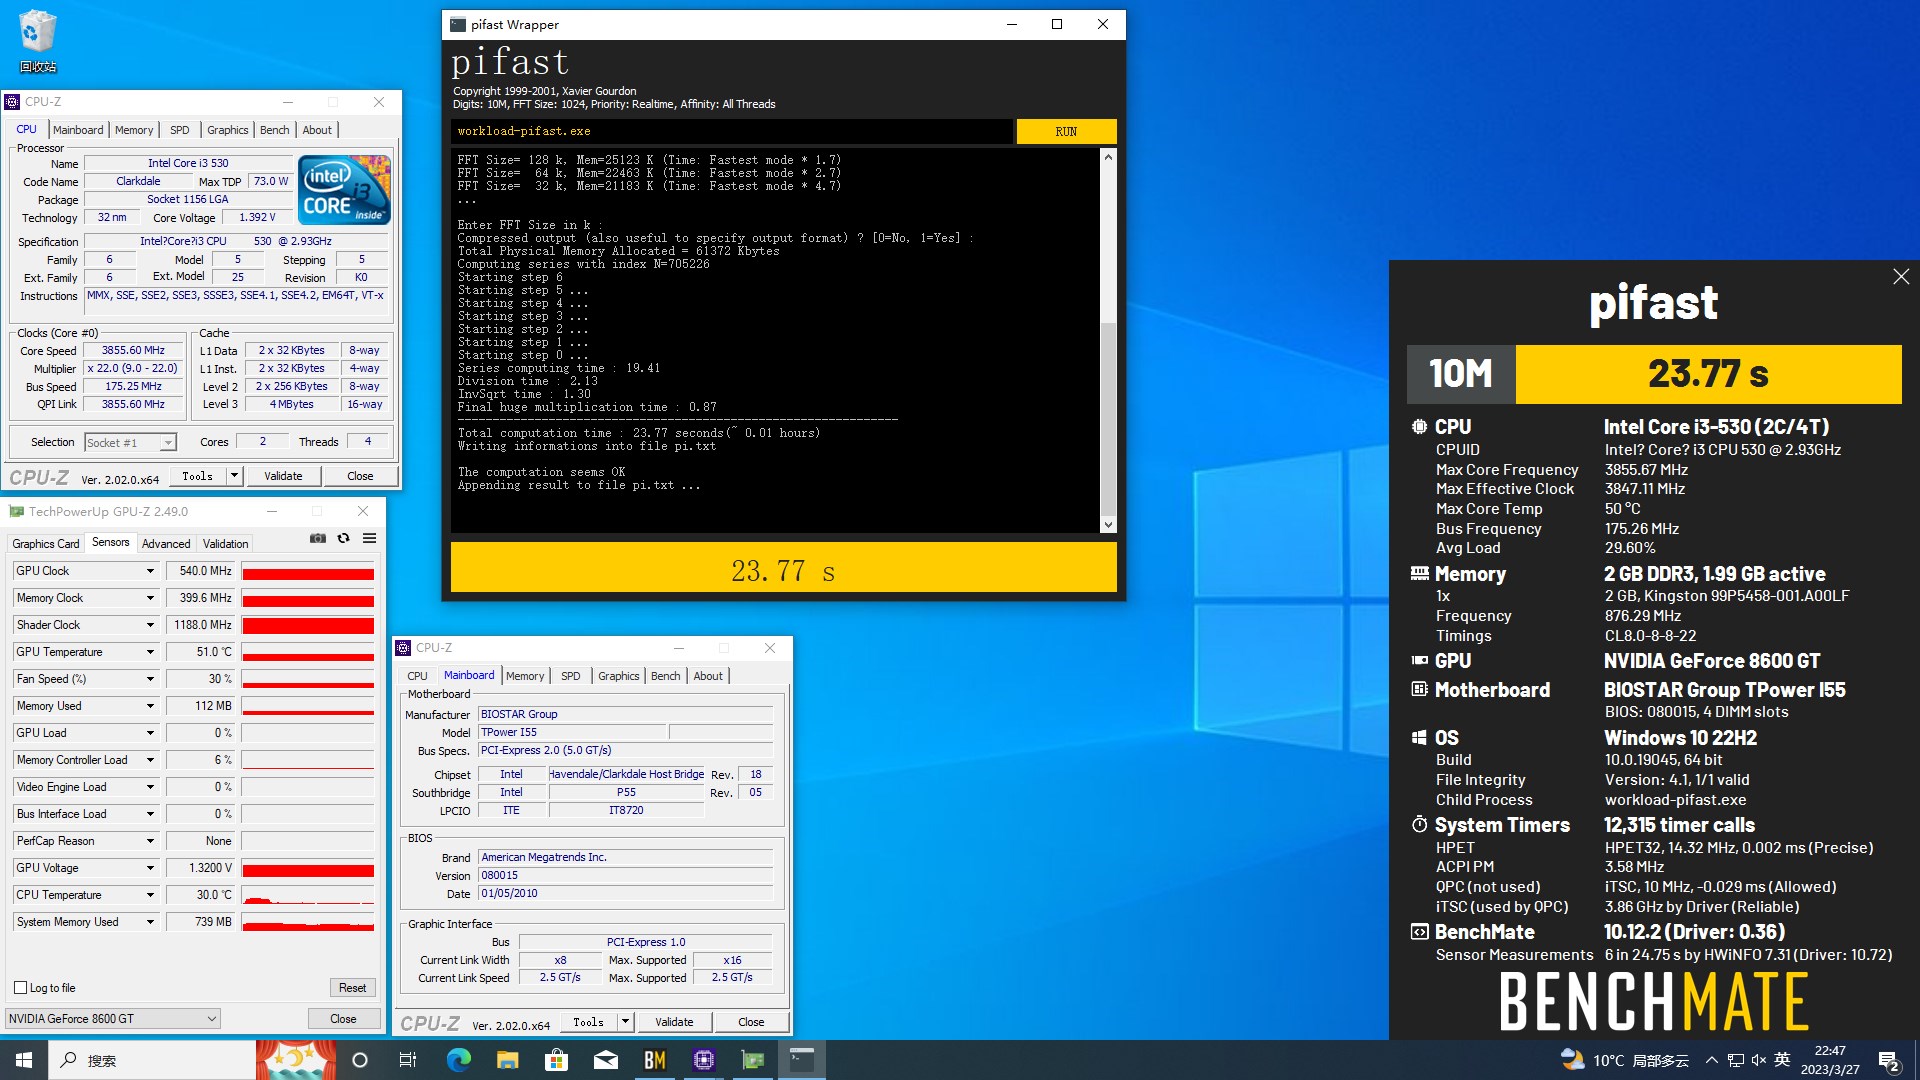
Task: Open Tools dropdown arrow in lower CPU-Z
Action: click(625, 1022)
